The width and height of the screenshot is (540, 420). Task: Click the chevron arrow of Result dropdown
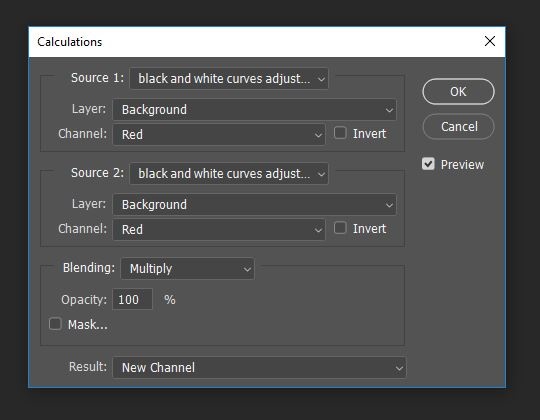point(399,368)
